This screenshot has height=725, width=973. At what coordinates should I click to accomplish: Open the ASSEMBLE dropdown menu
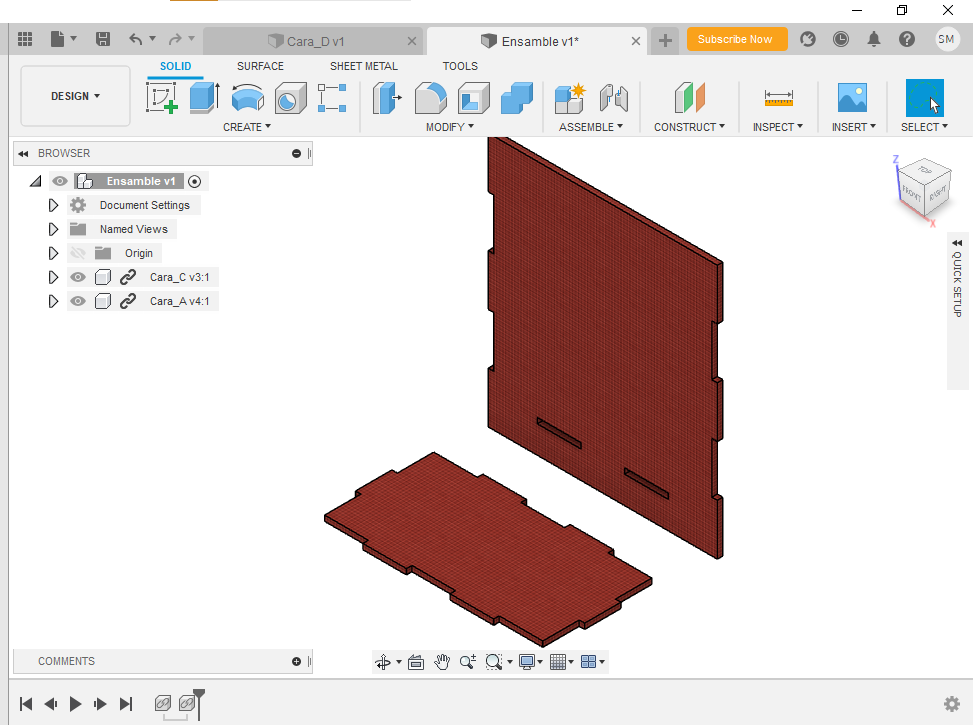click(591, 127)
